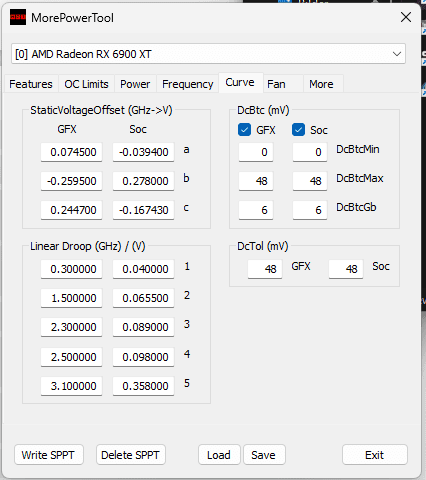Click the DcBtcGb label

click(x=356, y=207)
